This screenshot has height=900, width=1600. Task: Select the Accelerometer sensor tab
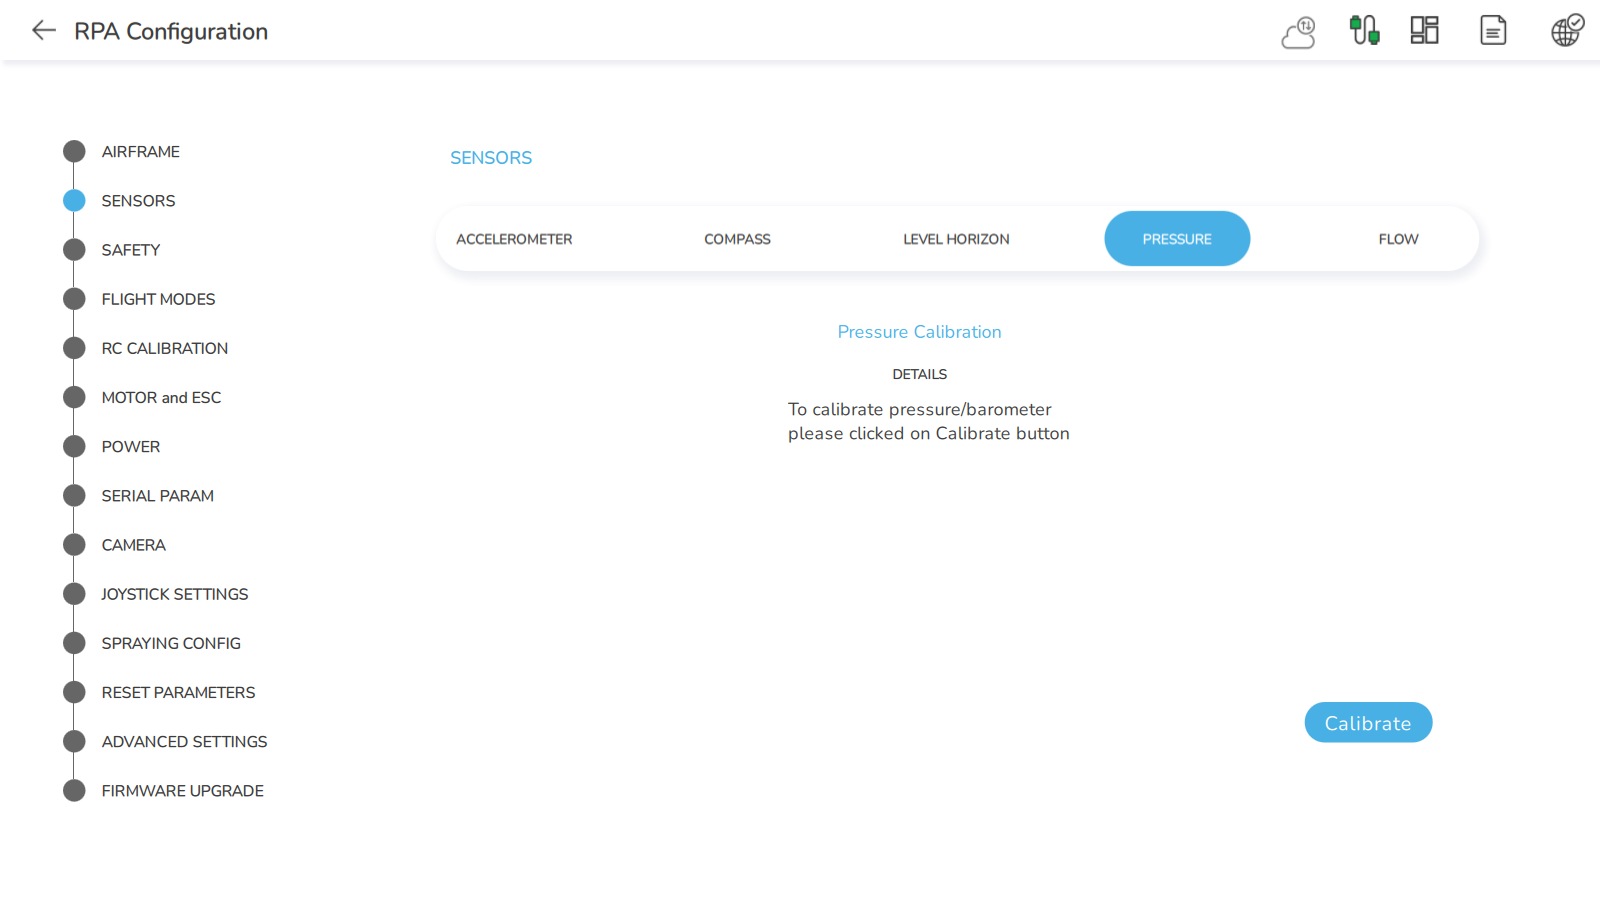514,239
